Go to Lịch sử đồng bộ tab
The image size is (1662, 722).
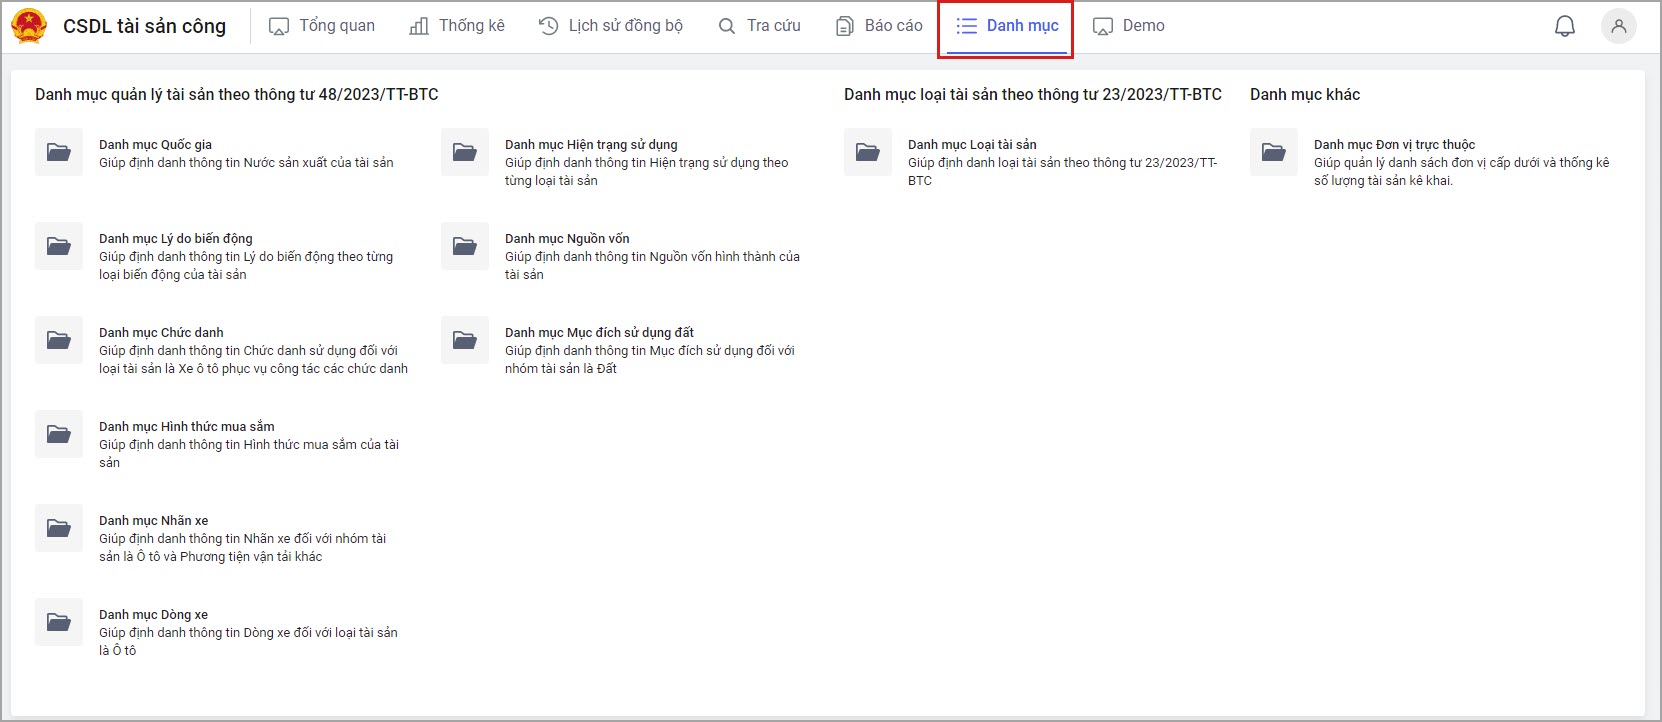(610, 26)
